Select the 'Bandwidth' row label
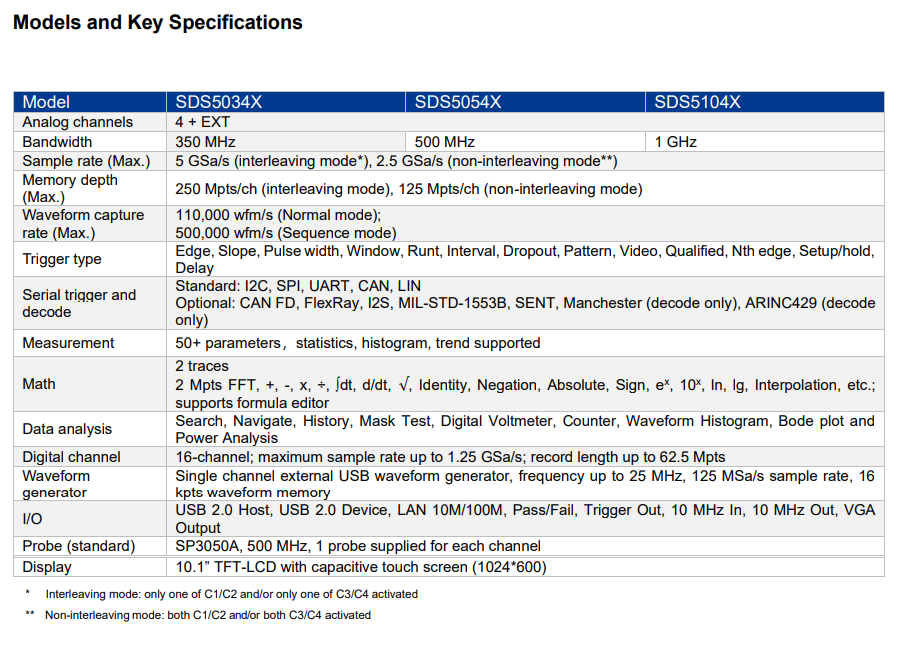This screenshot has height=658, width=903. (x=57, y=142)
